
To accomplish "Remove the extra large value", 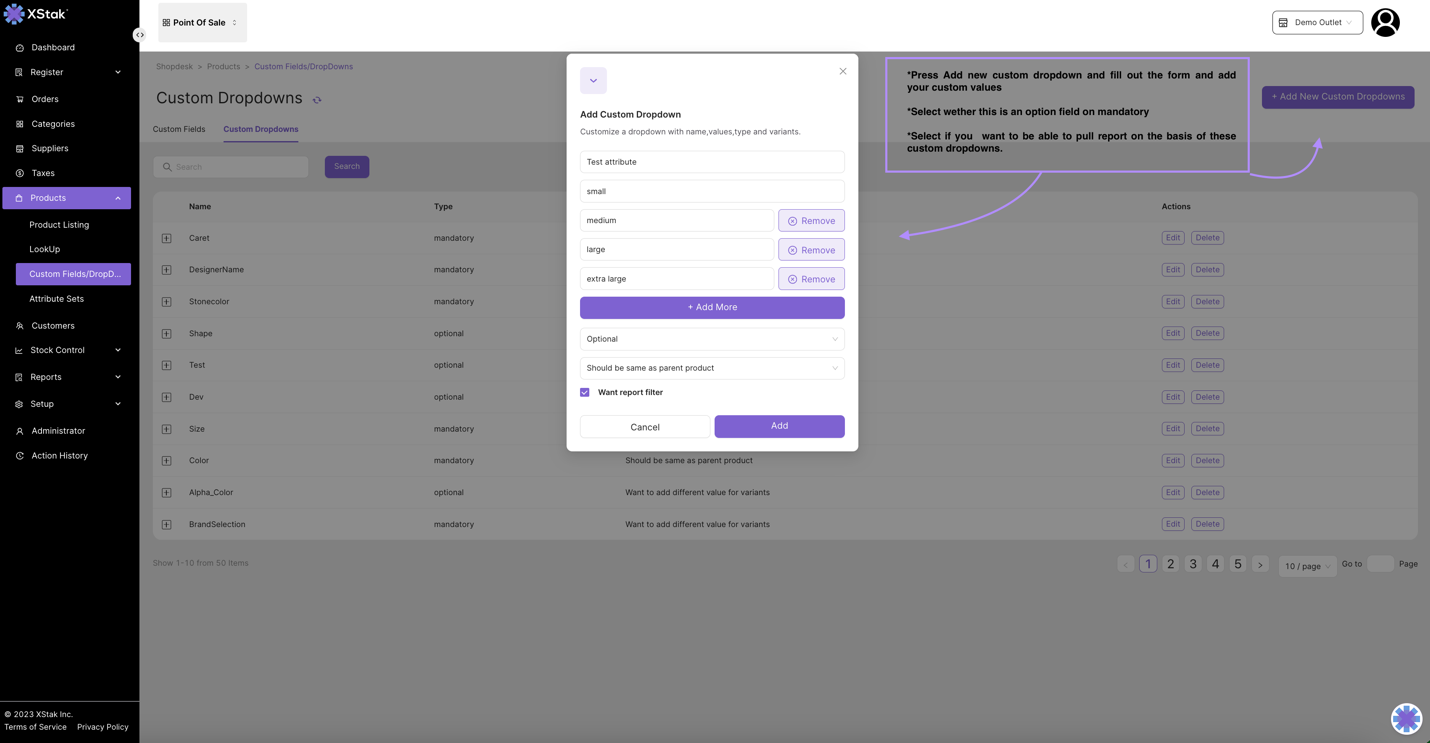I will click(811, 279).
